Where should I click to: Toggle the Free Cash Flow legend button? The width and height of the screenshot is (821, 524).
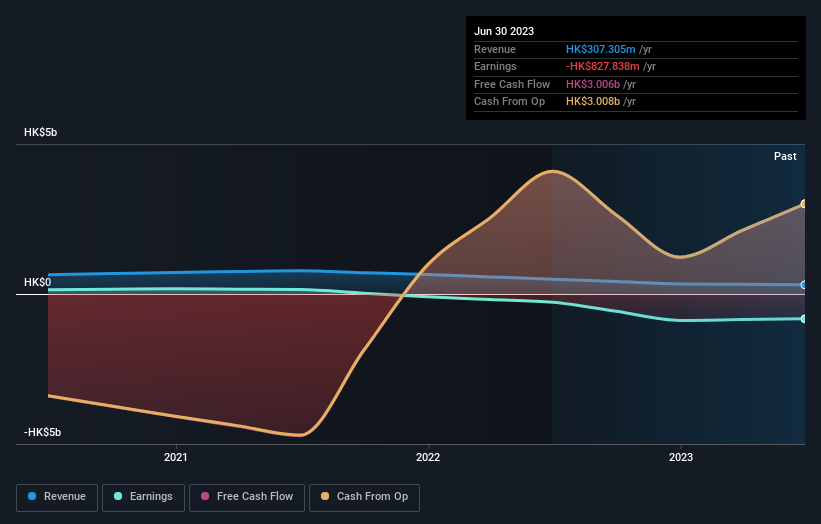pyautogui.click(x=247, y=497)
